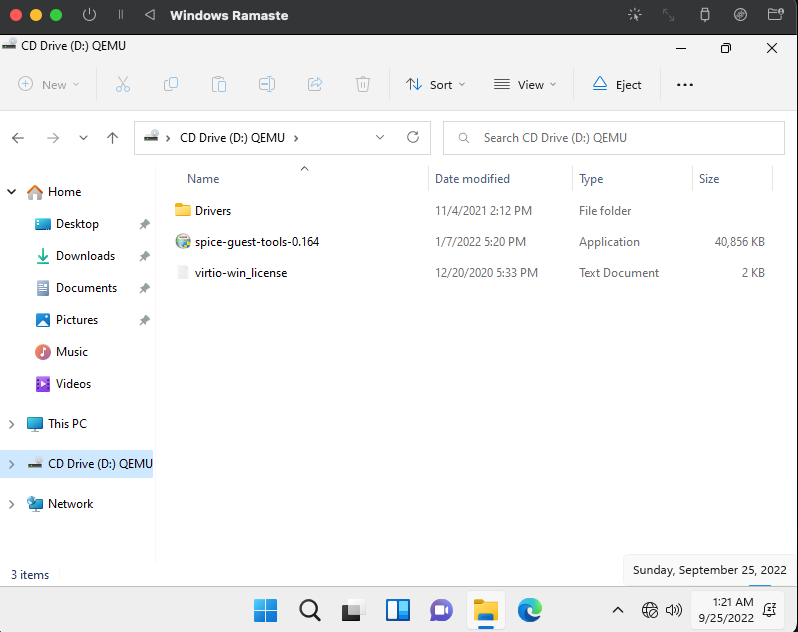Image resolution: width=798 pixels, height=632 pixels.
Task: Unpin Desktop using its pin icon
Action: pyautogui.click(x=145, y=224)
